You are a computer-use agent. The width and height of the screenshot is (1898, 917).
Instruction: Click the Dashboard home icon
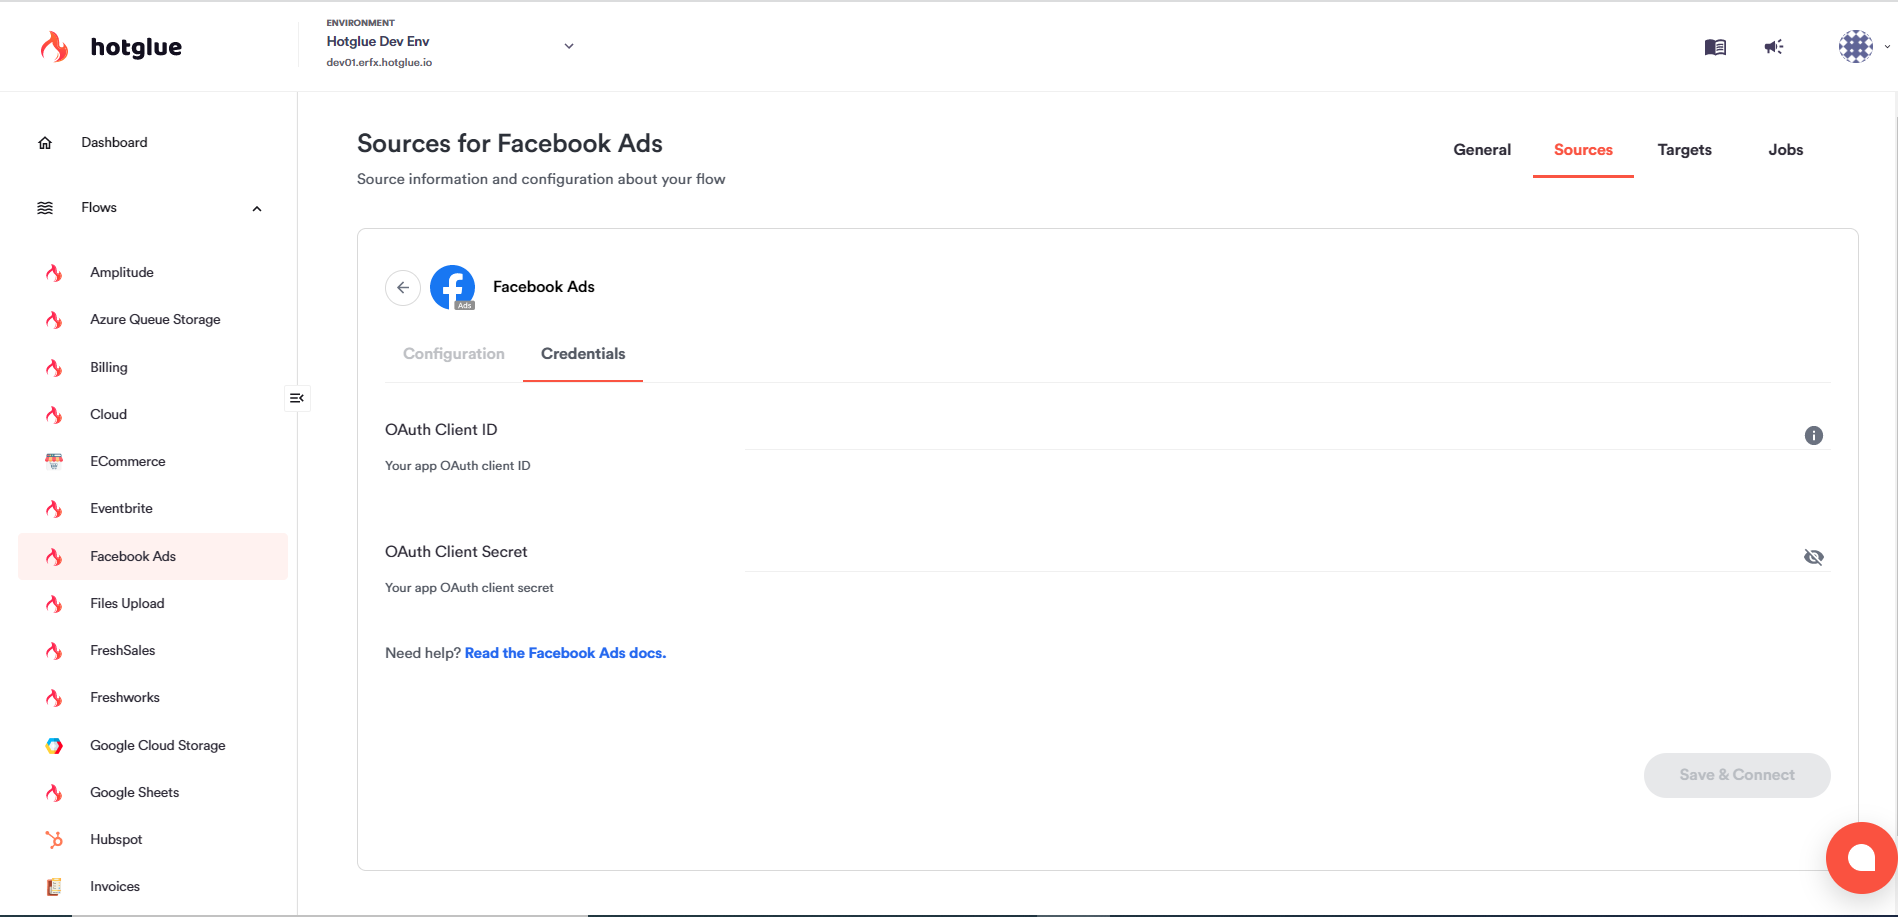(x=45, y=143)
